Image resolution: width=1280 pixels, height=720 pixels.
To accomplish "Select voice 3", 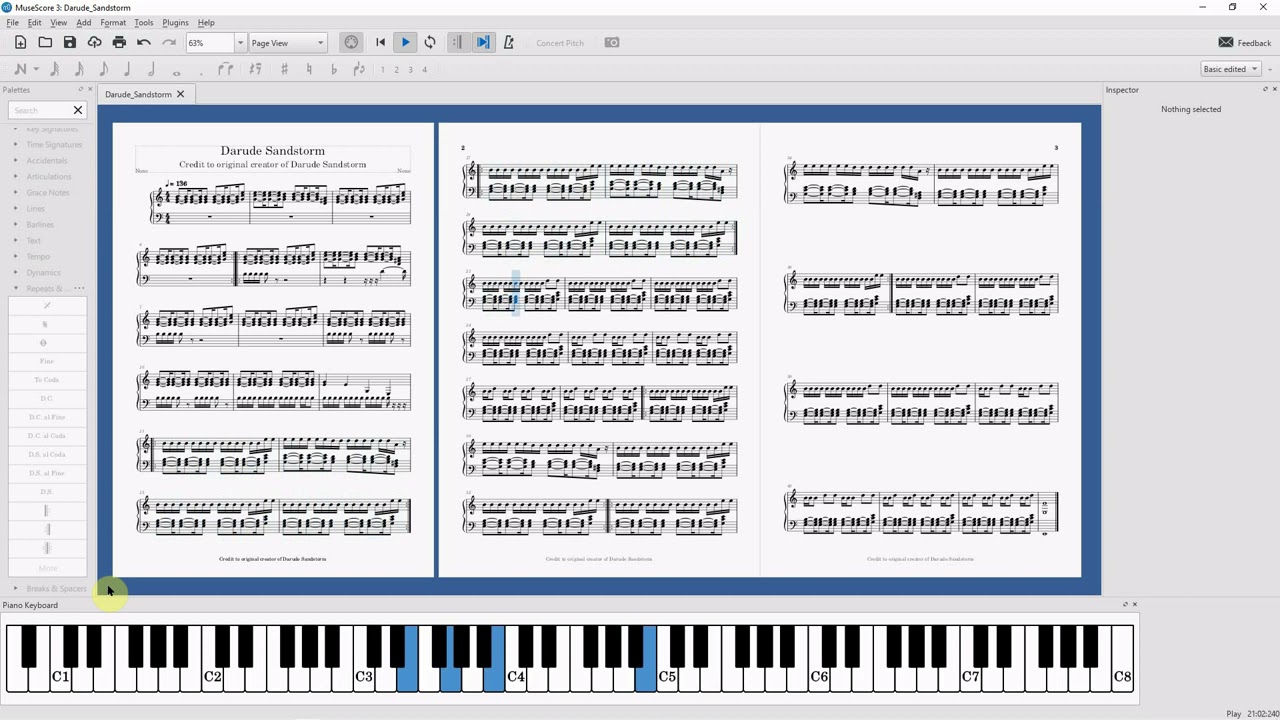I will [410, 70].
